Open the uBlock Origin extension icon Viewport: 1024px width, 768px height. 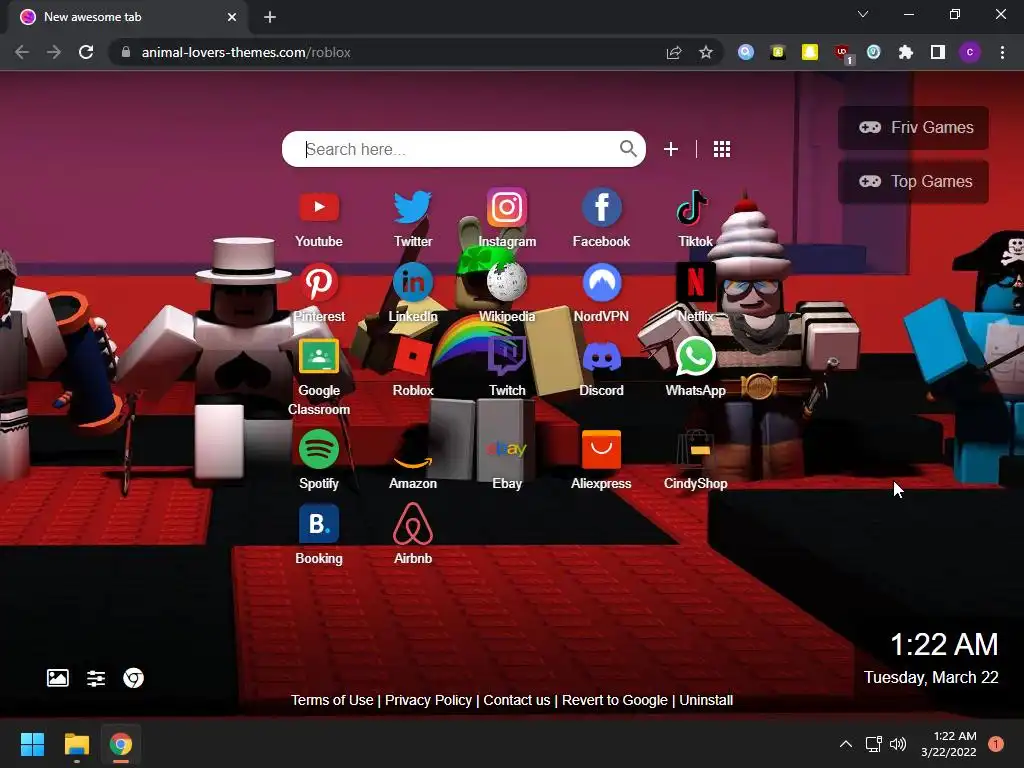click(842, 53)
